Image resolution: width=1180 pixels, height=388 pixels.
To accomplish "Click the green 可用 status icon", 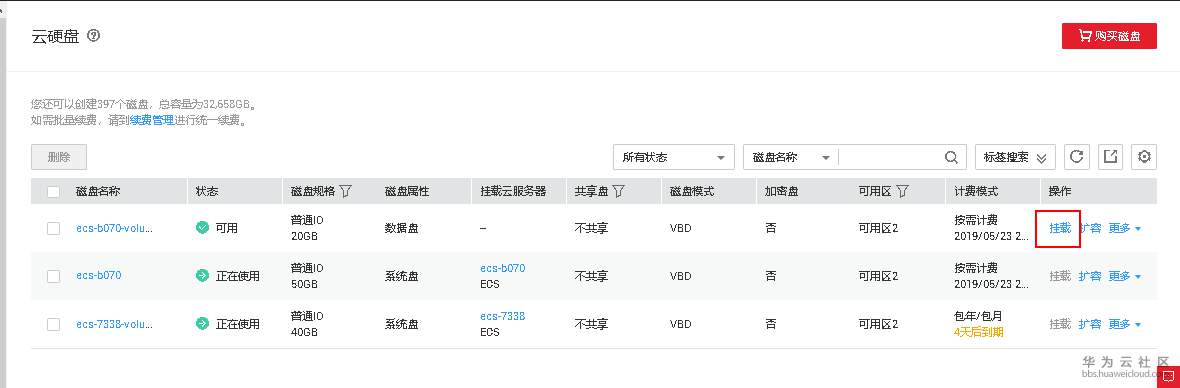I will coord(202,228).
